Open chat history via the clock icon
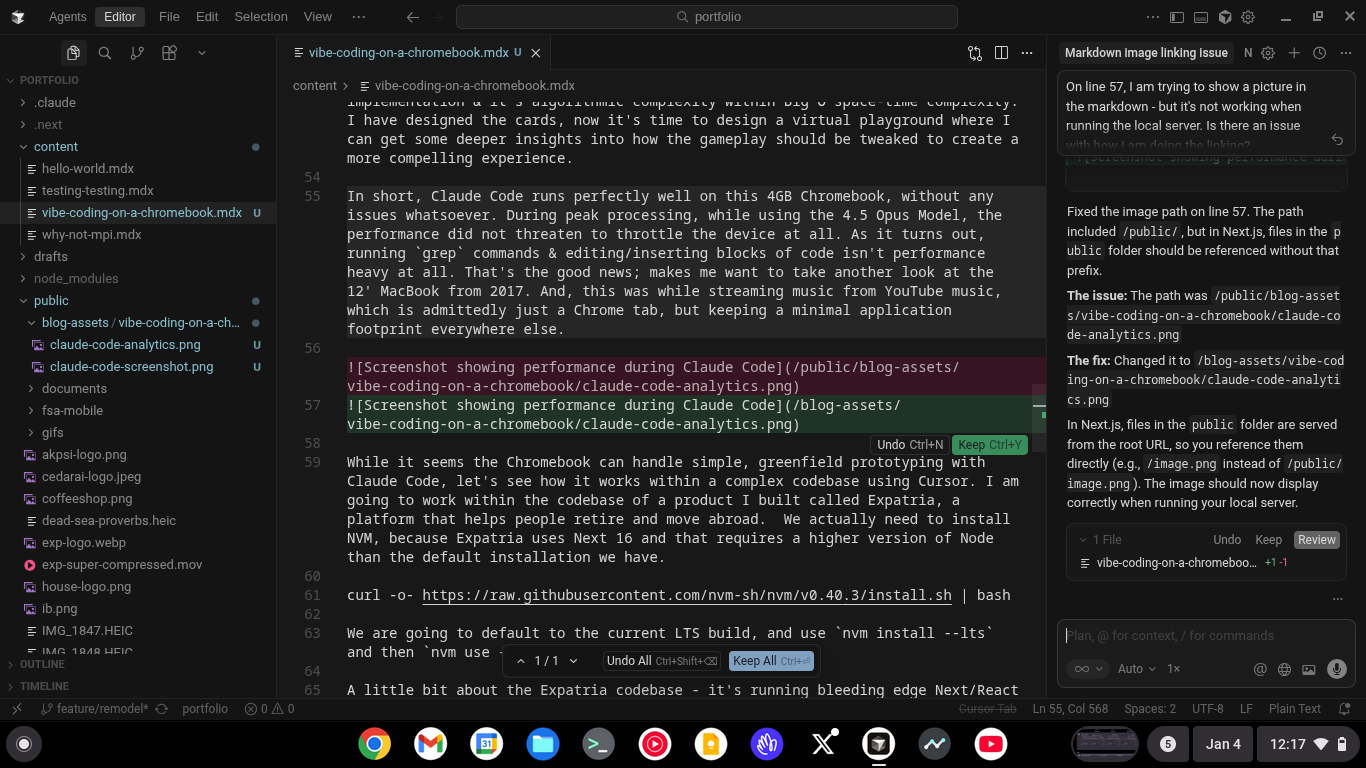This screenshot has width=1366, height=768. pos(1318,52)
